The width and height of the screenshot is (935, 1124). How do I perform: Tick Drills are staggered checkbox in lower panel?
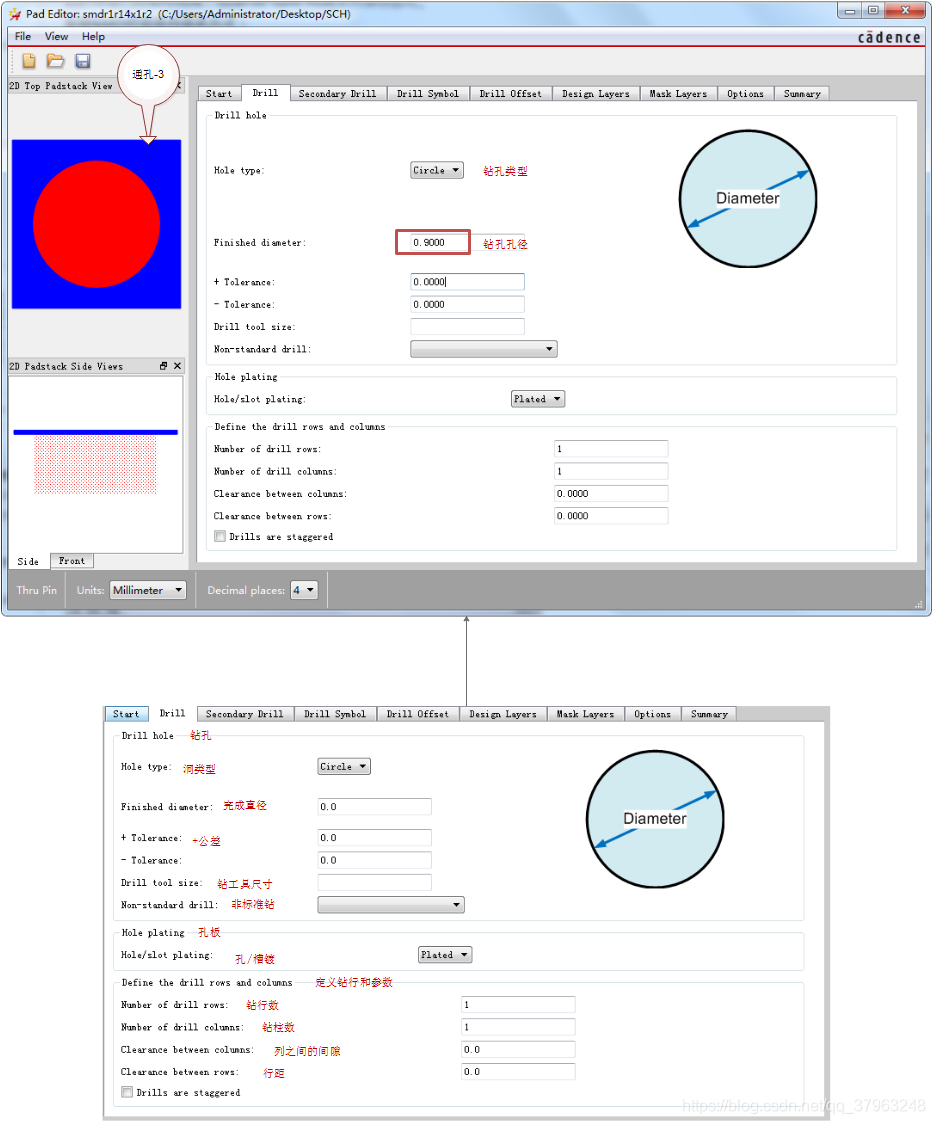tap(127, 1092)
